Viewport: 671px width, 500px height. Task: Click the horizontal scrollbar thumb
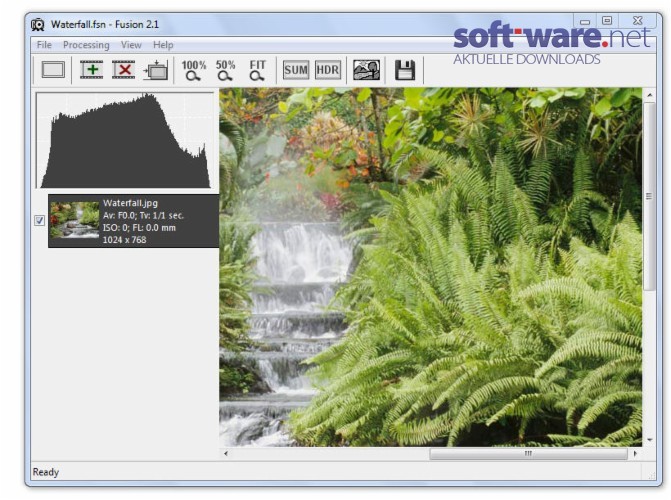point(528,453)
